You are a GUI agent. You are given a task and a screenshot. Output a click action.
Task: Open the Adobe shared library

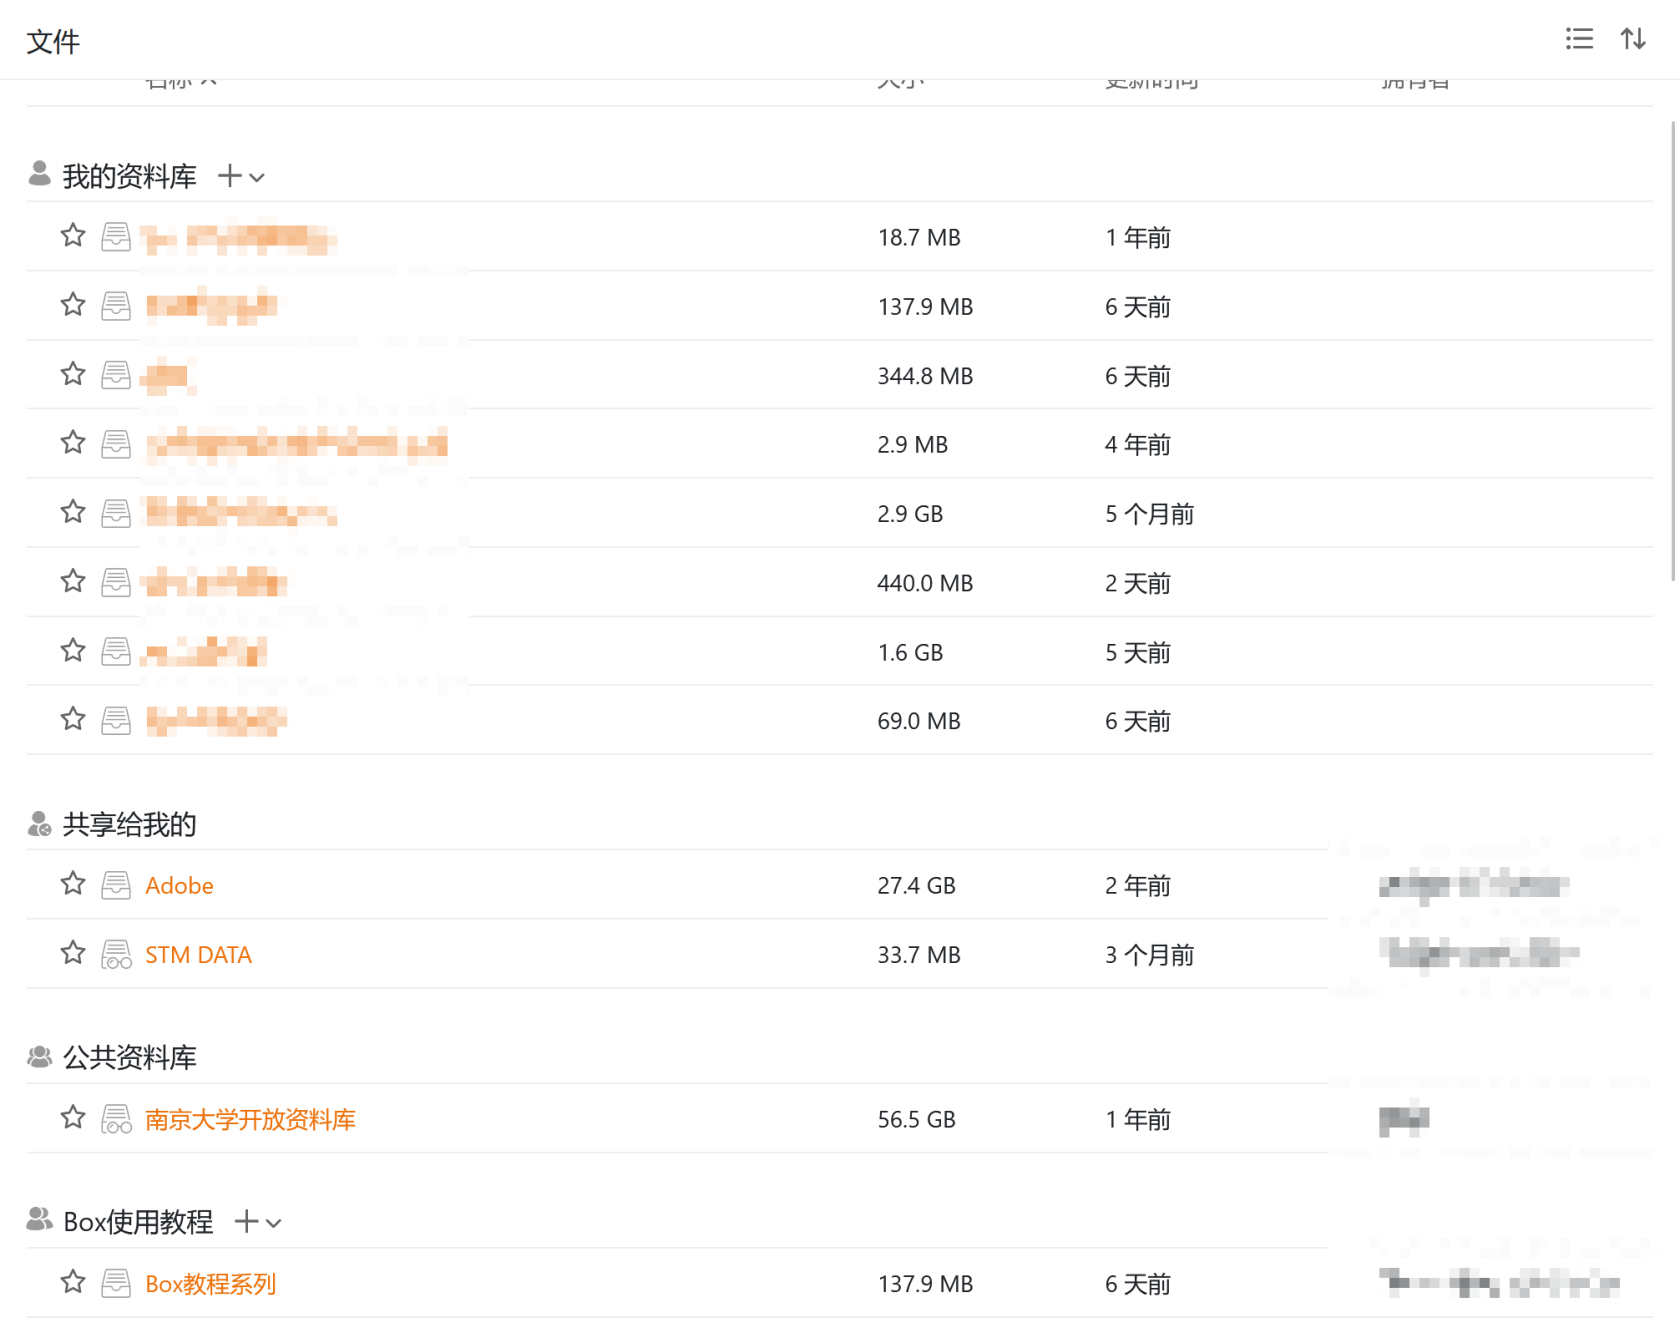click(179, 886)
